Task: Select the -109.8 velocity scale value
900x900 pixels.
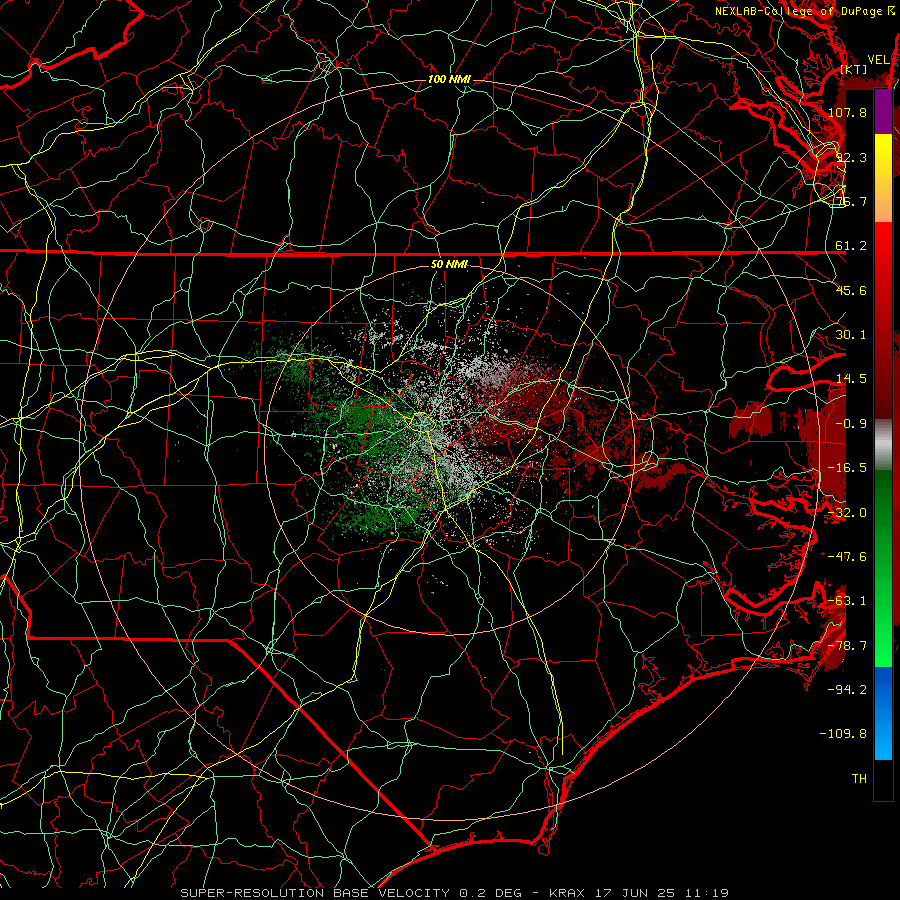Action: [843, 734]
